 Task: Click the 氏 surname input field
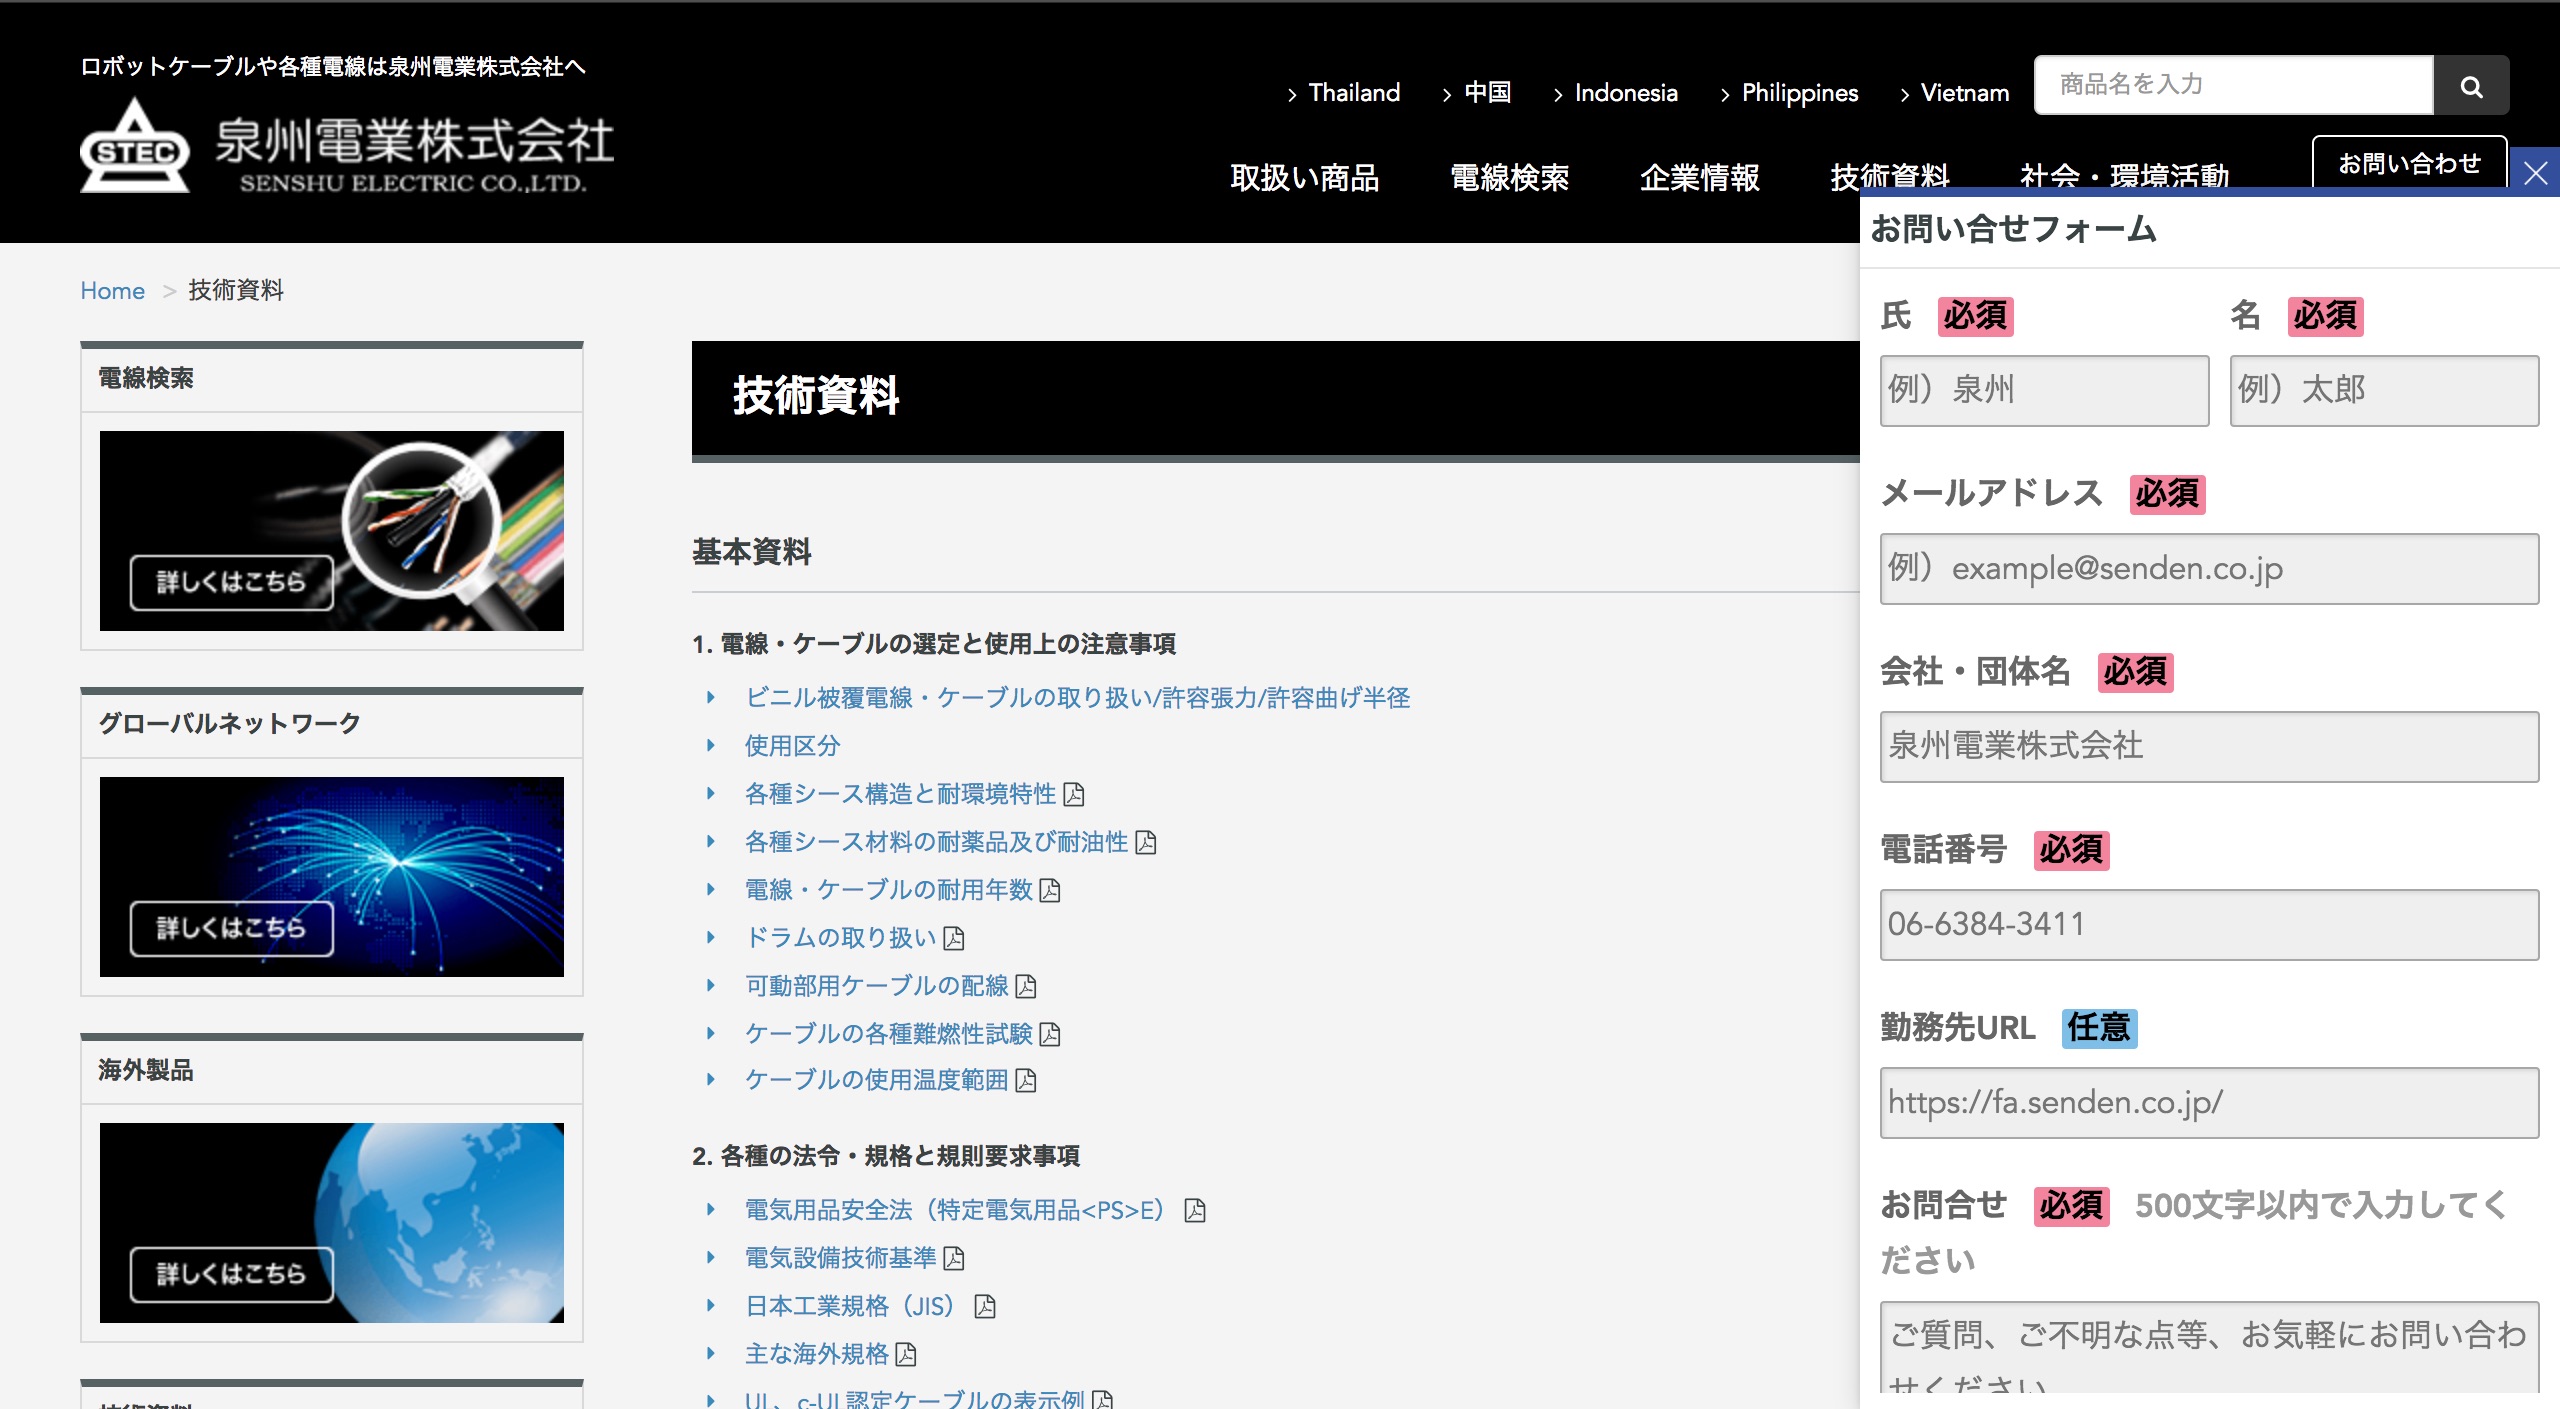[x=2044, y=390]
